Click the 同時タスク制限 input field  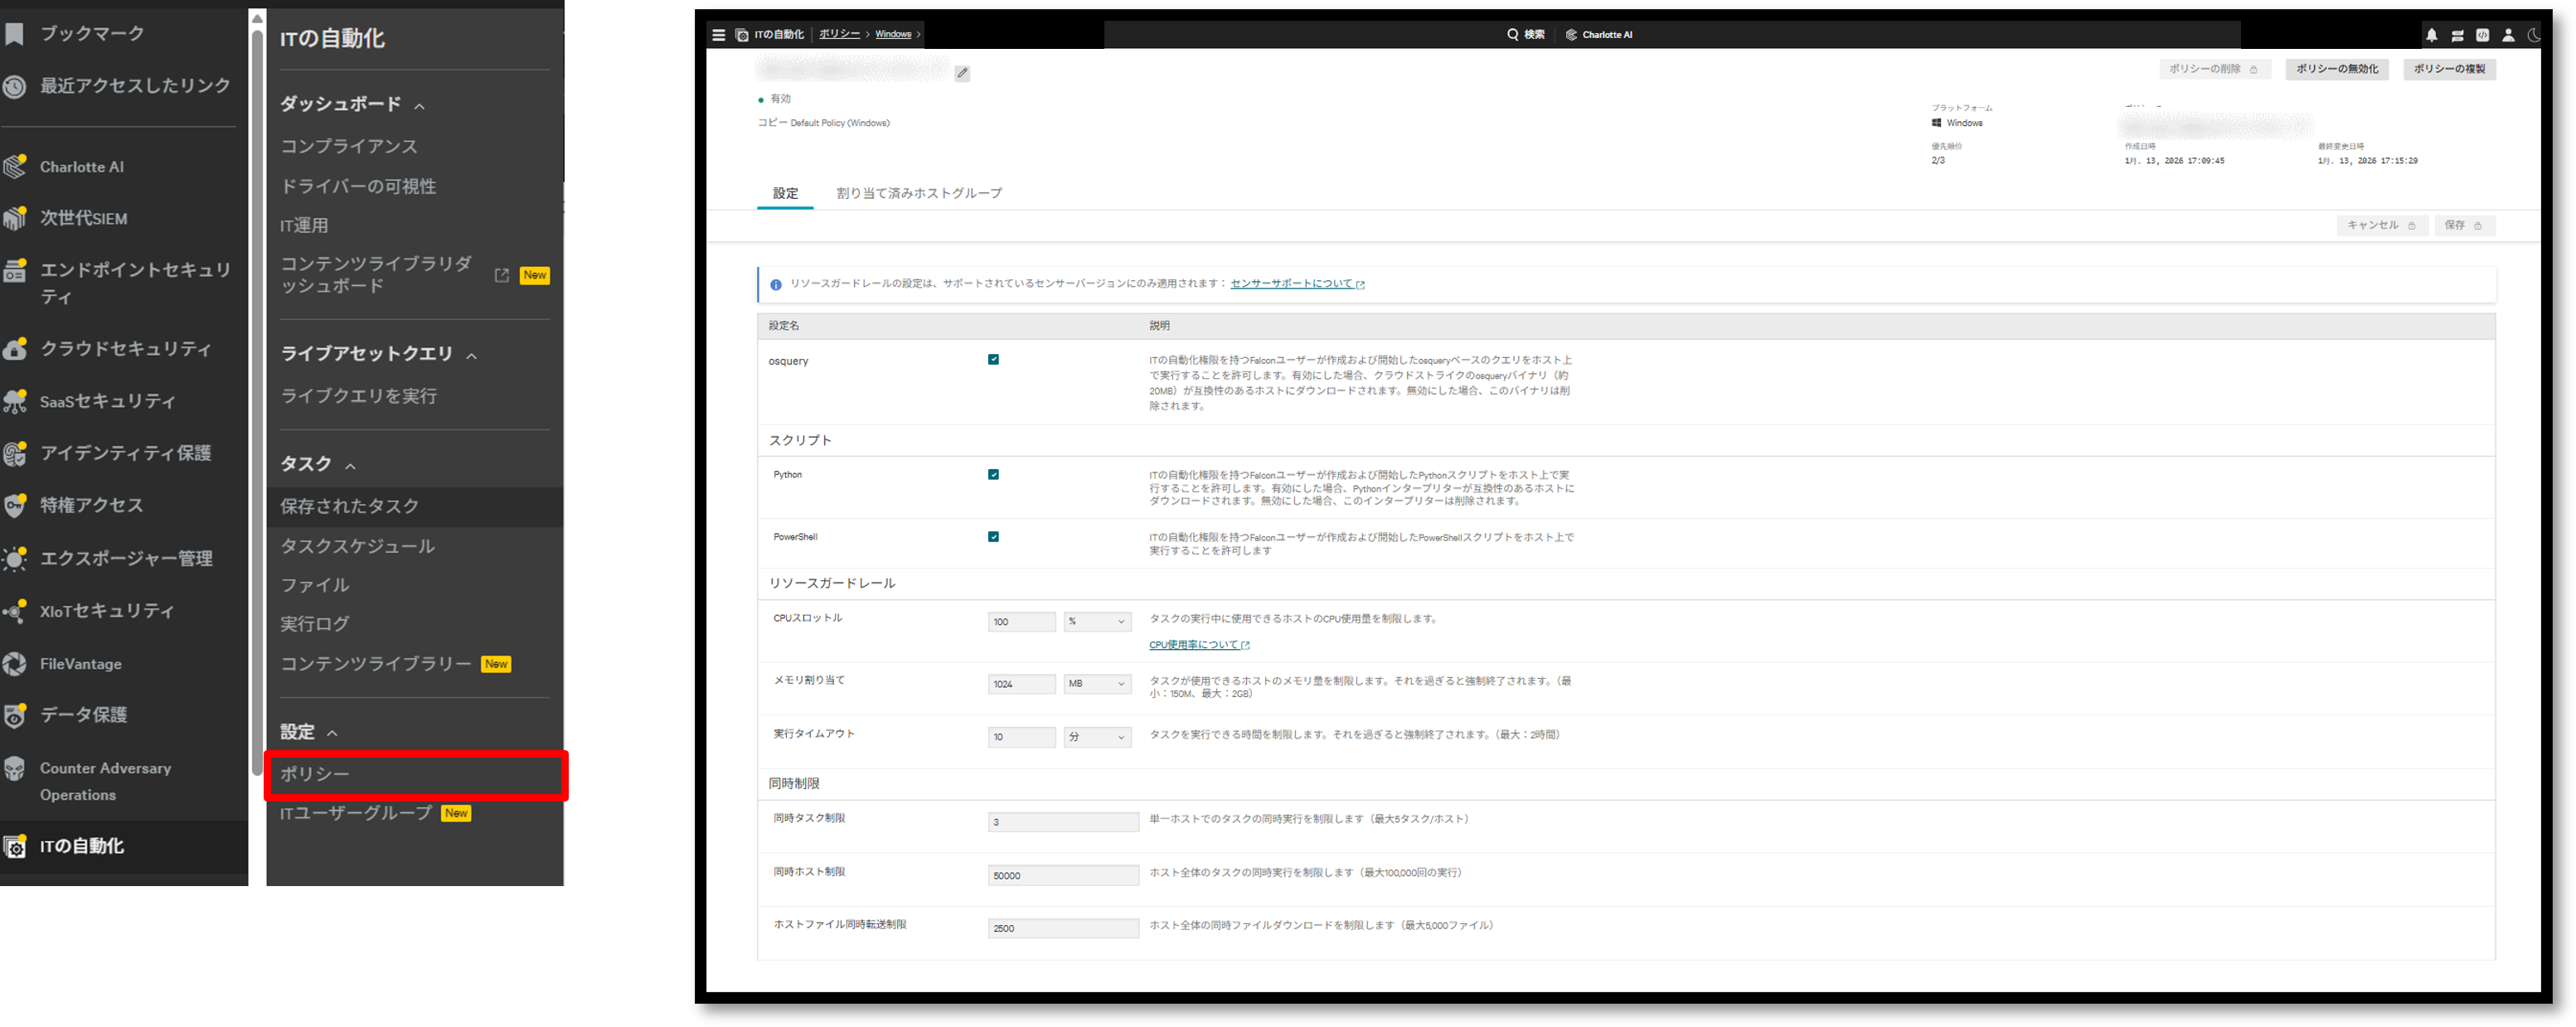click(1062, 822)
